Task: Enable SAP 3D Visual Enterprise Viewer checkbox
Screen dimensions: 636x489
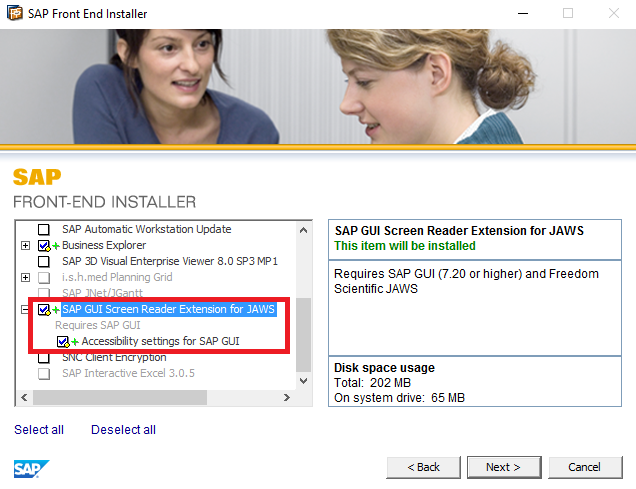Action: pos(44,262)
